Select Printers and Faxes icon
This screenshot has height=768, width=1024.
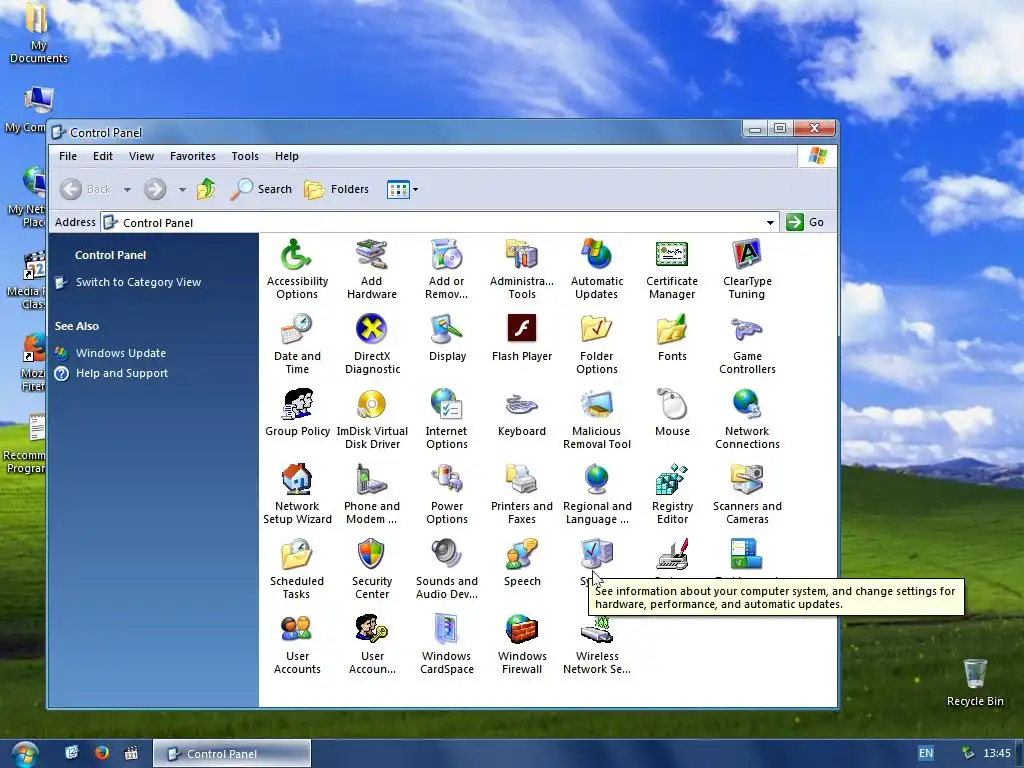click(x=522, y=494)
